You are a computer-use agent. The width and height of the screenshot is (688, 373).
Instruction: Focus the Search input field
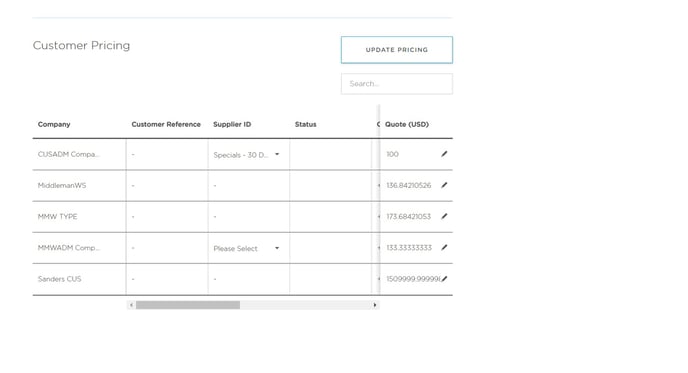pyautogui.click(x=397, y=84)
